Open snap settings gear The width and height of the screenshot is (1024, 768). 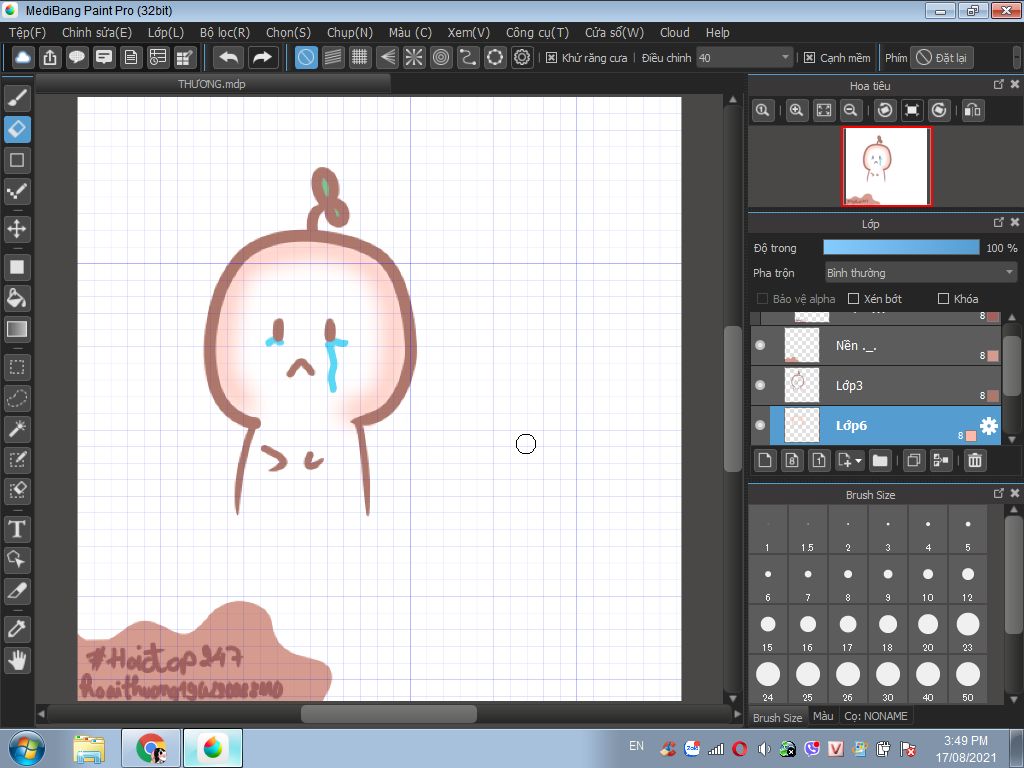coord(522,57)
